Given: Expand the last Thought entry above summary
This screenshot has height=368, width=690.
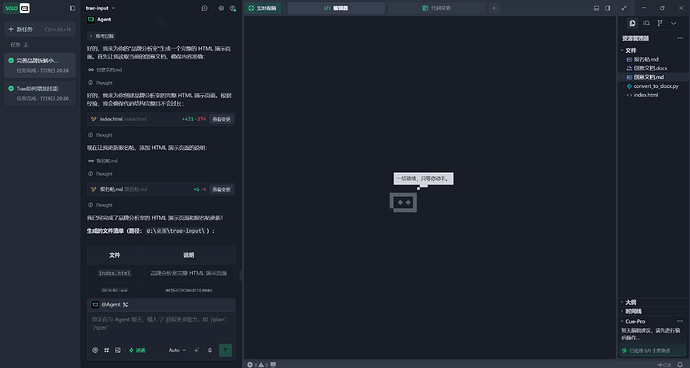Looking at the screenshot, I should coord(100,205).
